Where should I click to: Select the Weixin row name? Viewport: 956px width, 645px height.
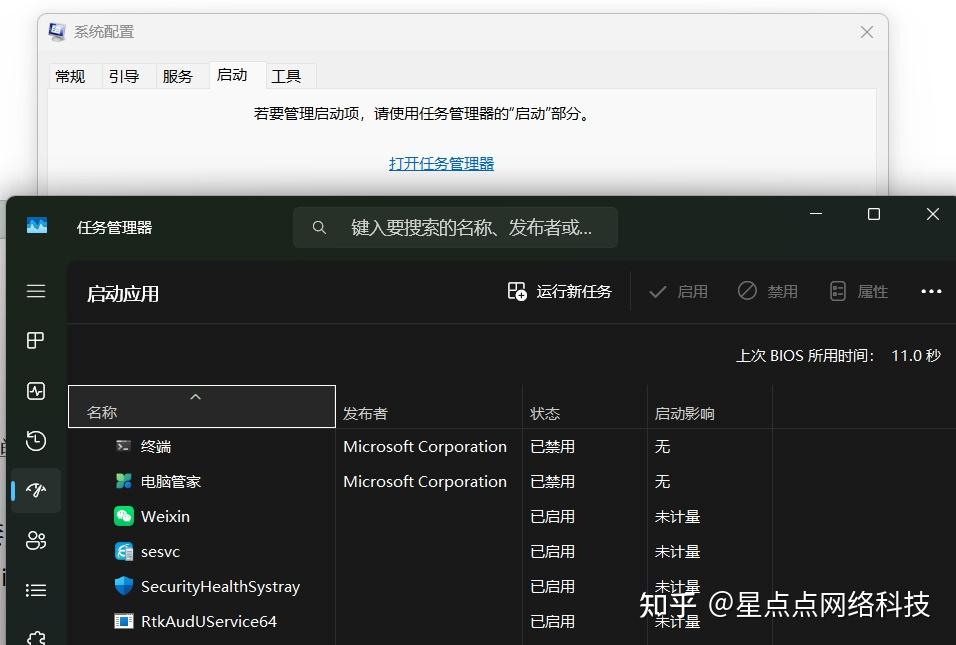click(x=165, y=516)
